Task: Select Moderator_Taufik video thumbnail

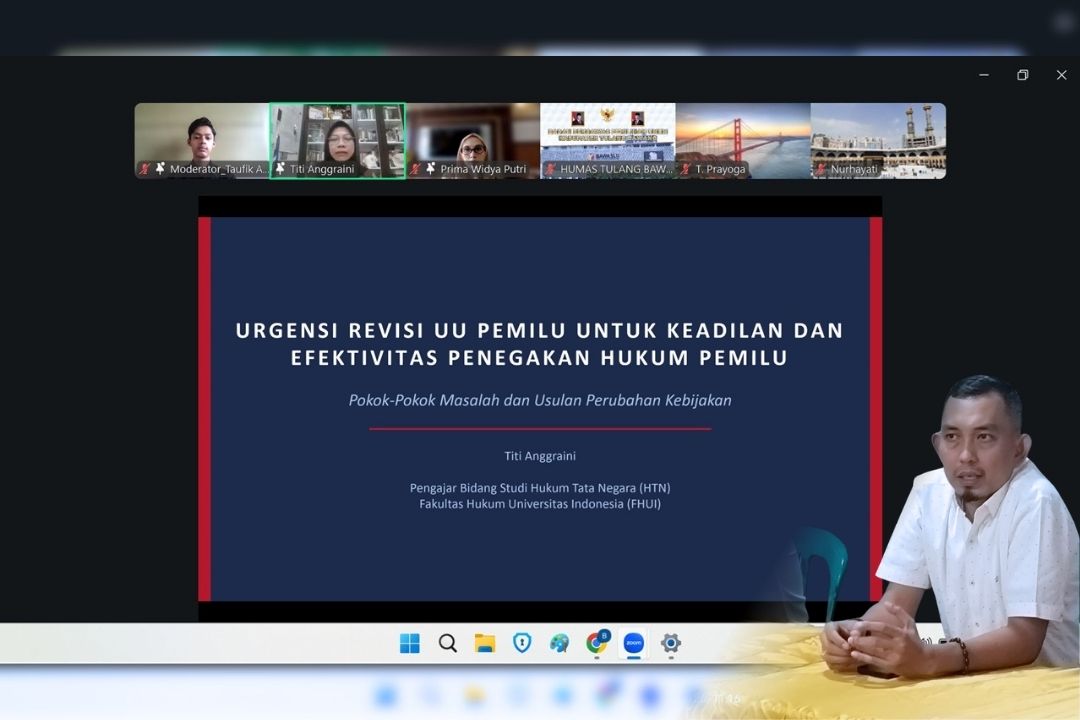Action: pos(202,141)
